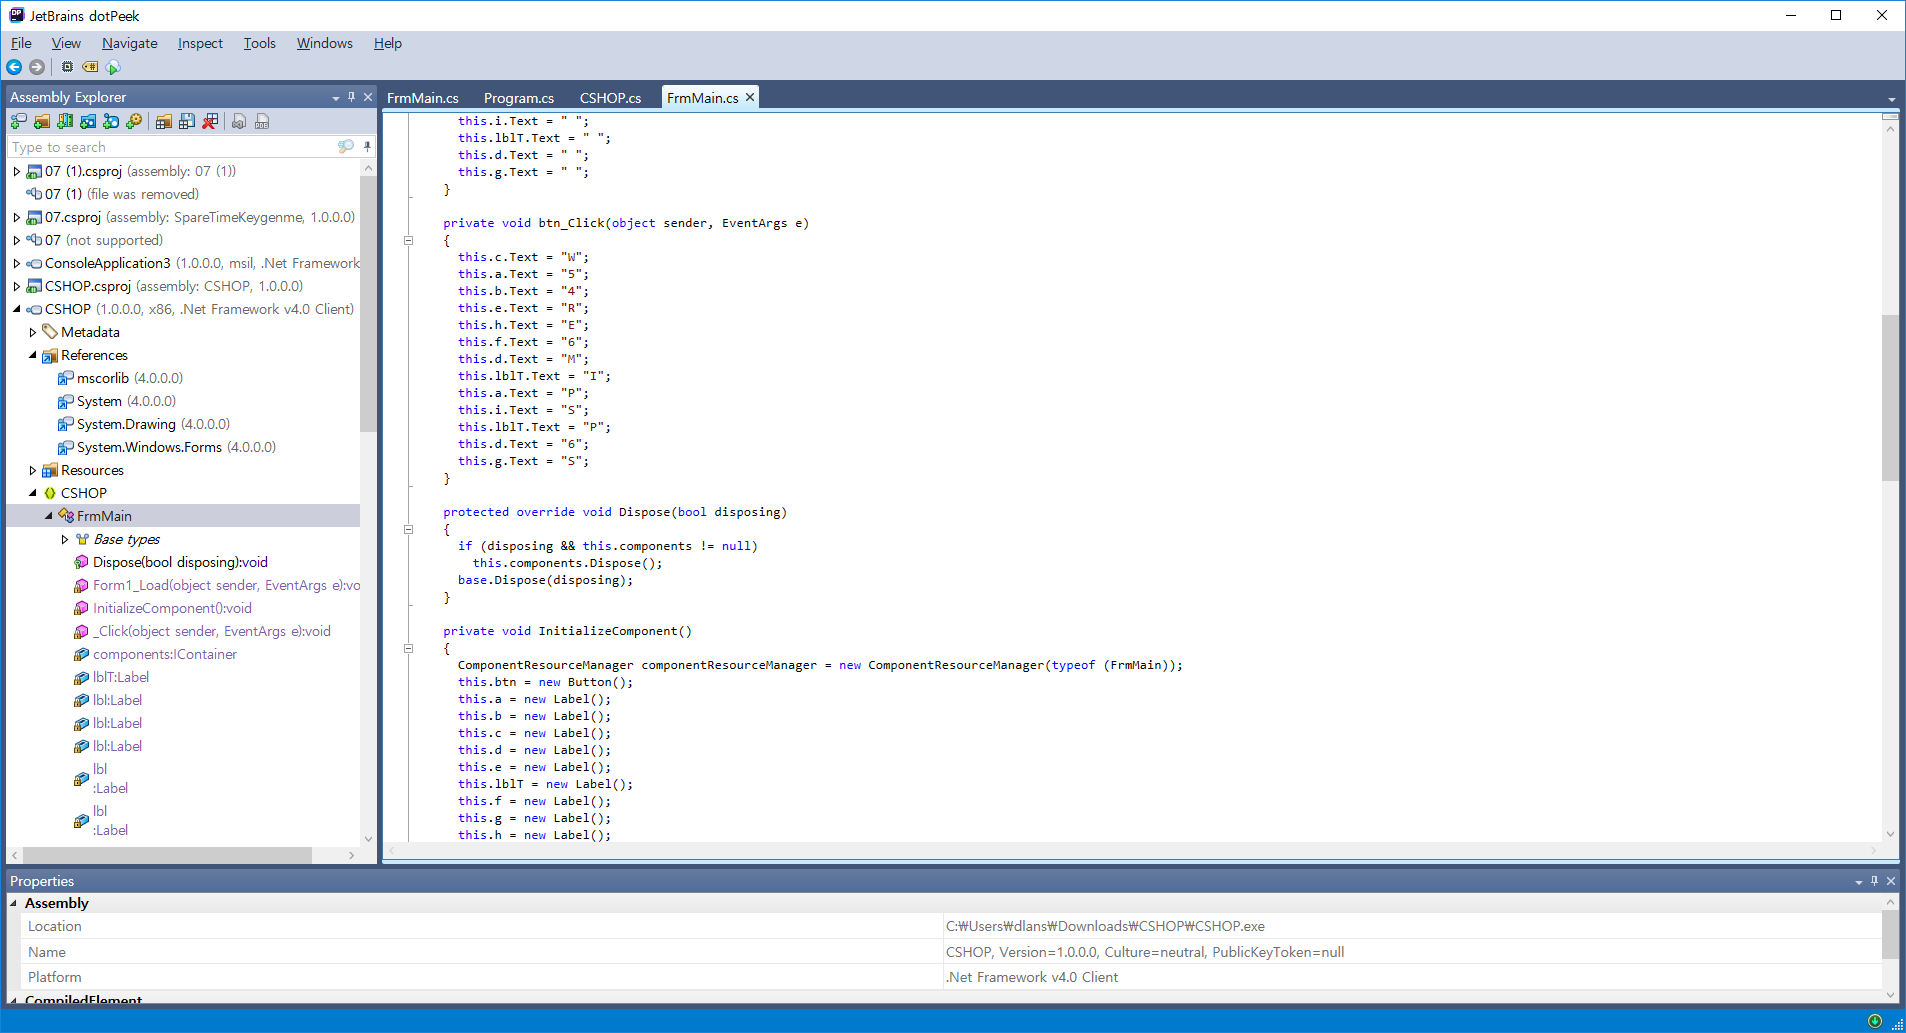
Task: Click Explore running processes gear icon
Action: (x=134, y=121)
